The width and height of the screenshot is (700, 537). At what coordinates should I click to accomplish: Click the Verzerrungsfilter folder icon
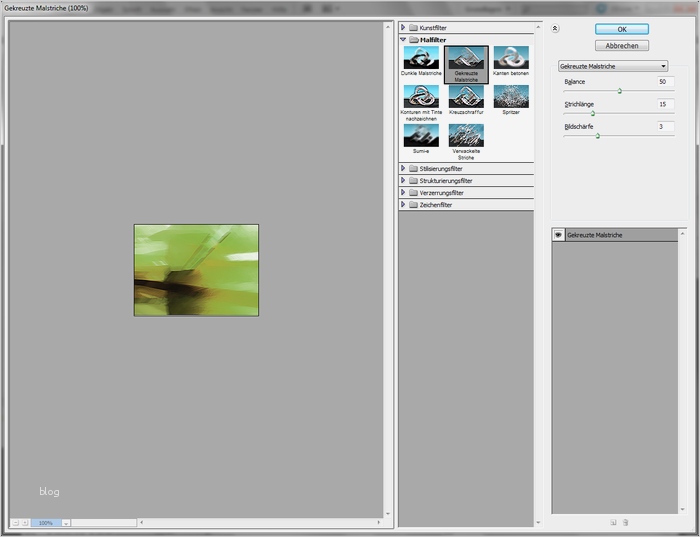[413, 193]
